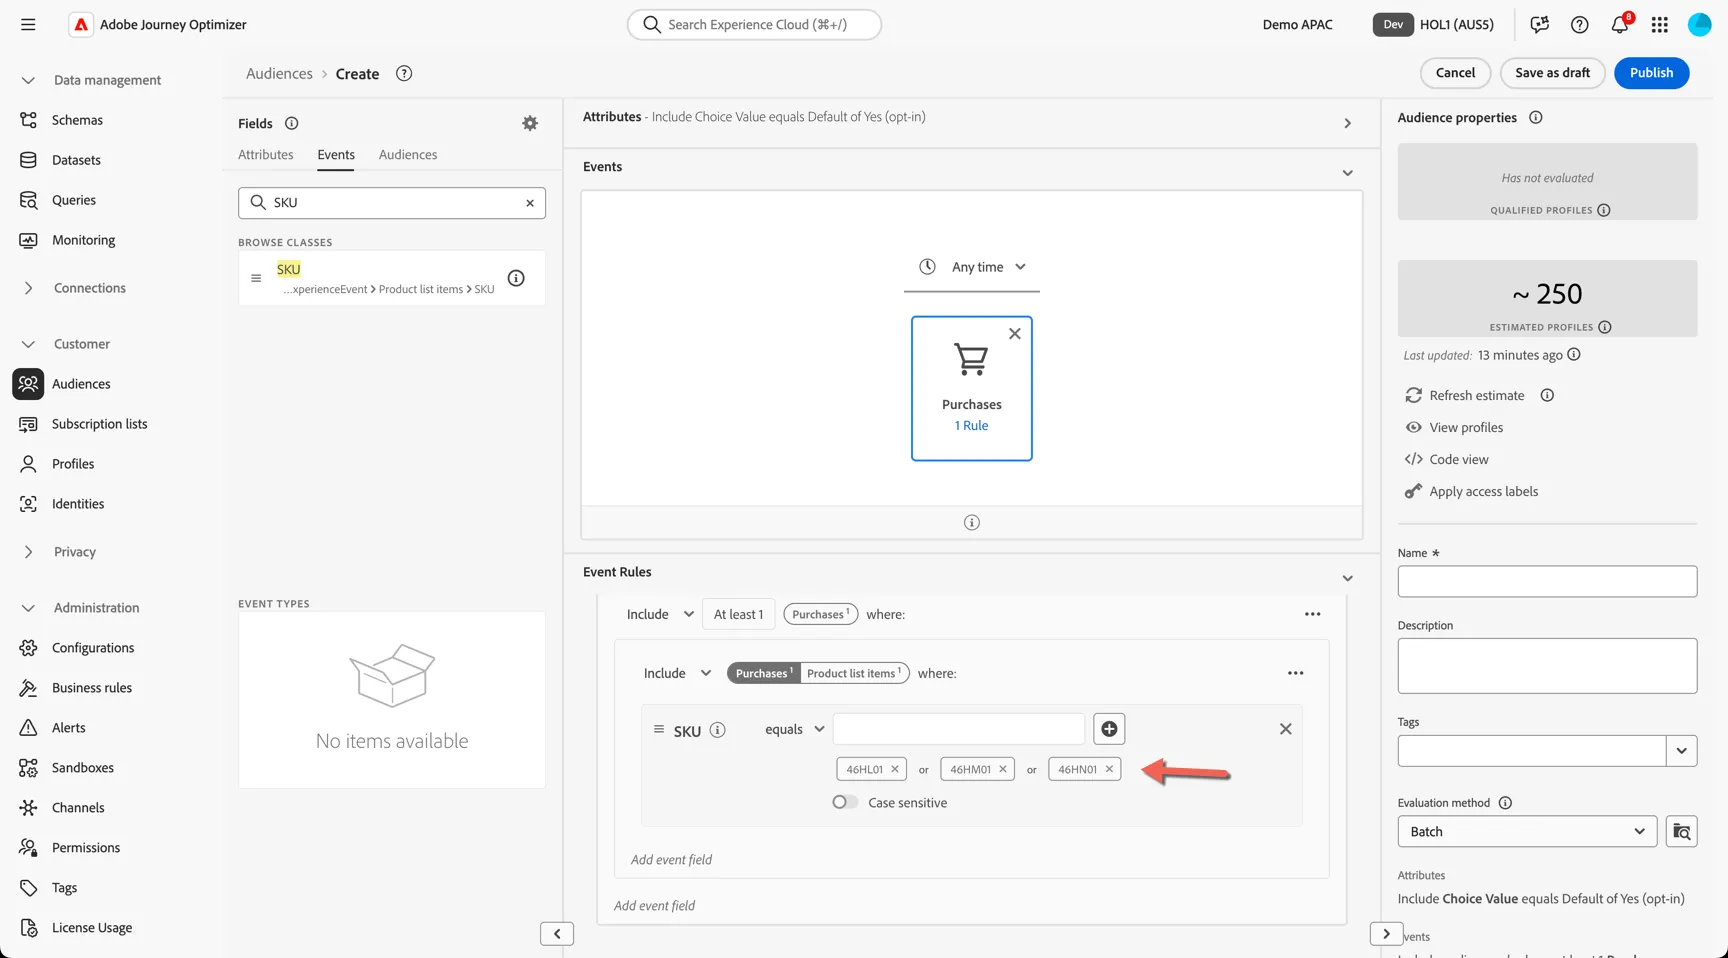Click the Adobe Journey Optimizer logo
Screen dimensions: 1728x958
point(80,25)
